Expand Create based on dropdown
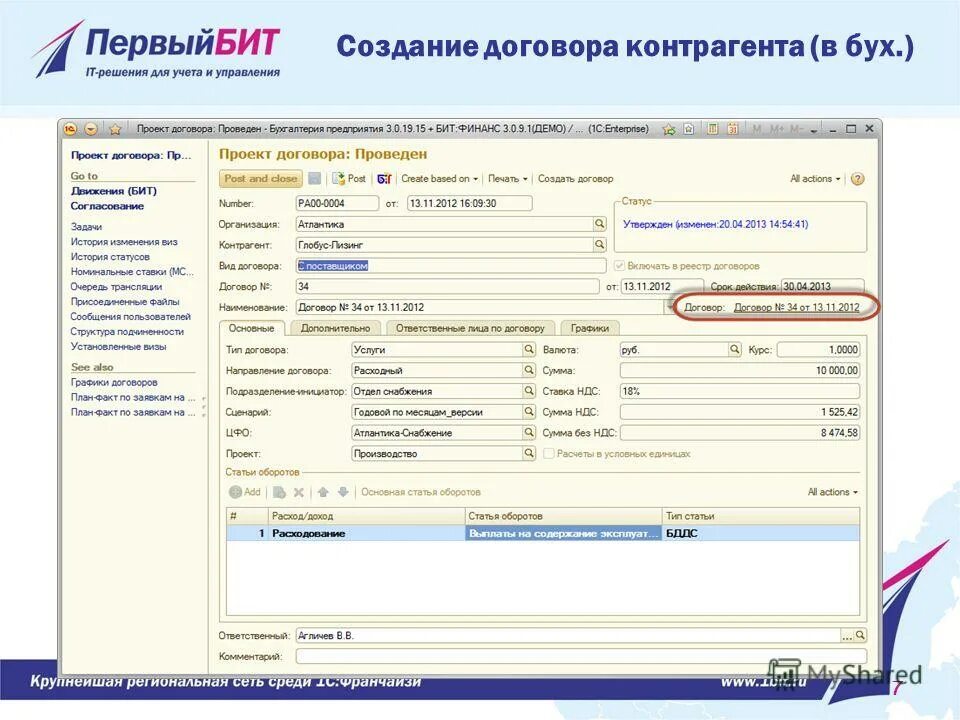960x720 pixels. [440, 179]
